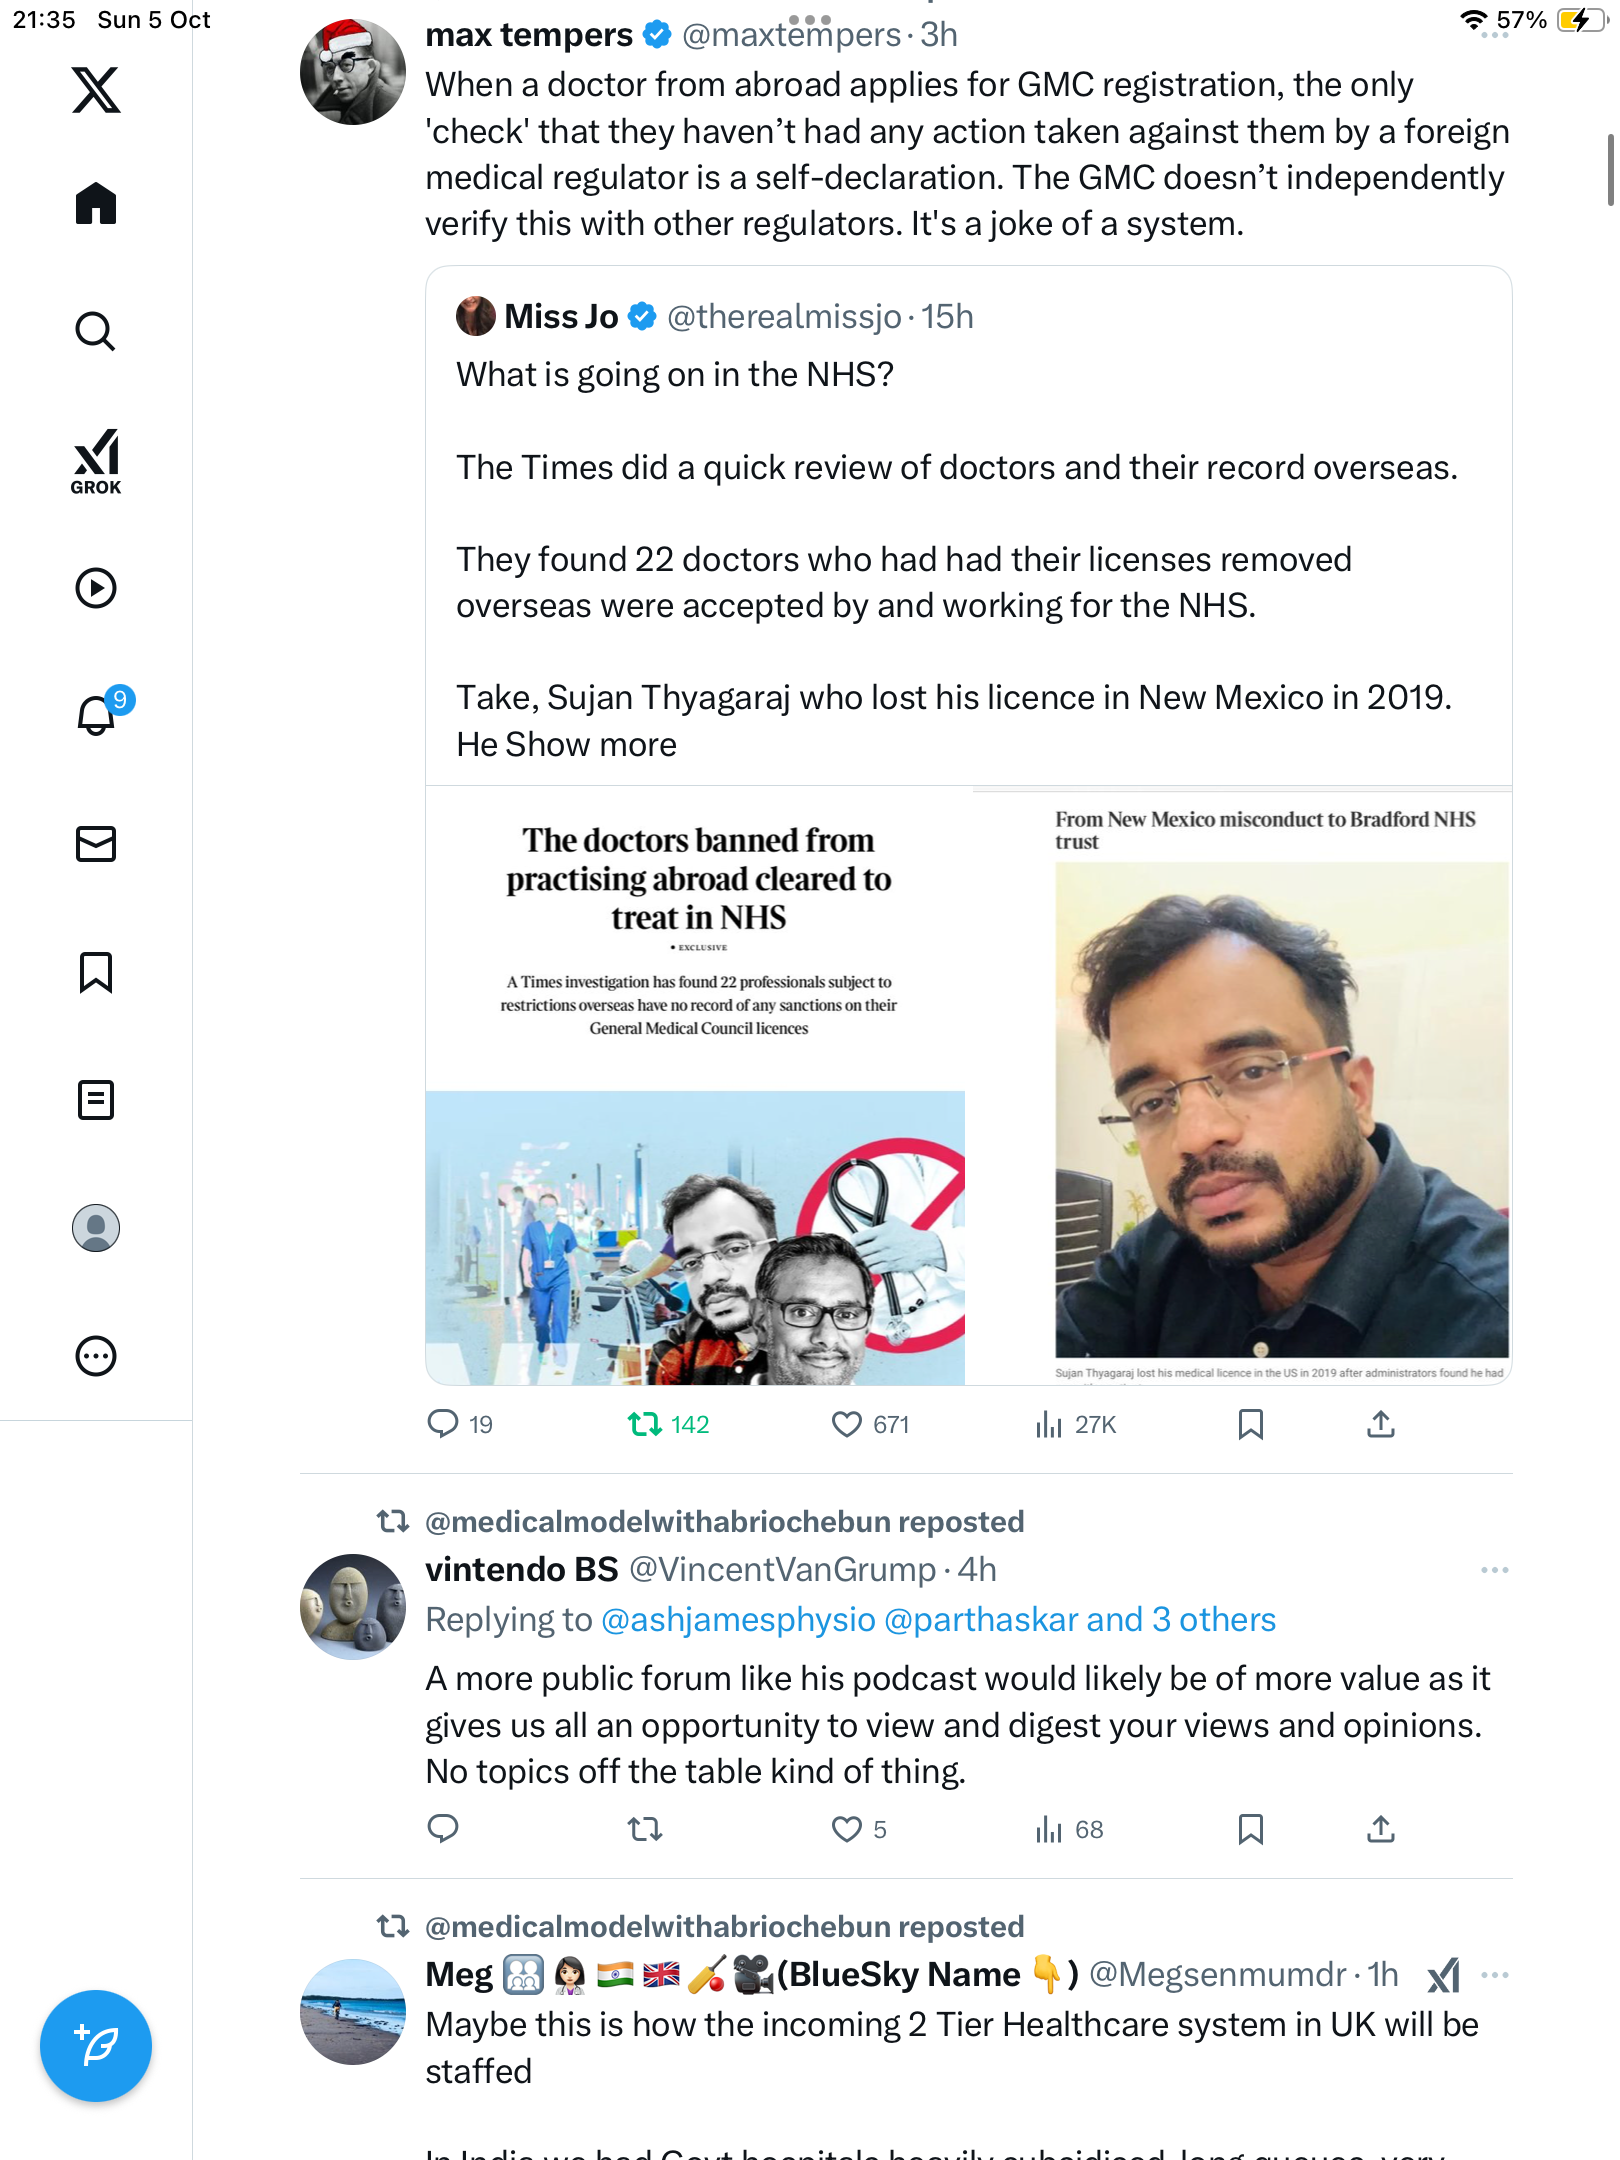Open the Grok assistant
Screen dimensions: 1620x2160
click(96, 462)
